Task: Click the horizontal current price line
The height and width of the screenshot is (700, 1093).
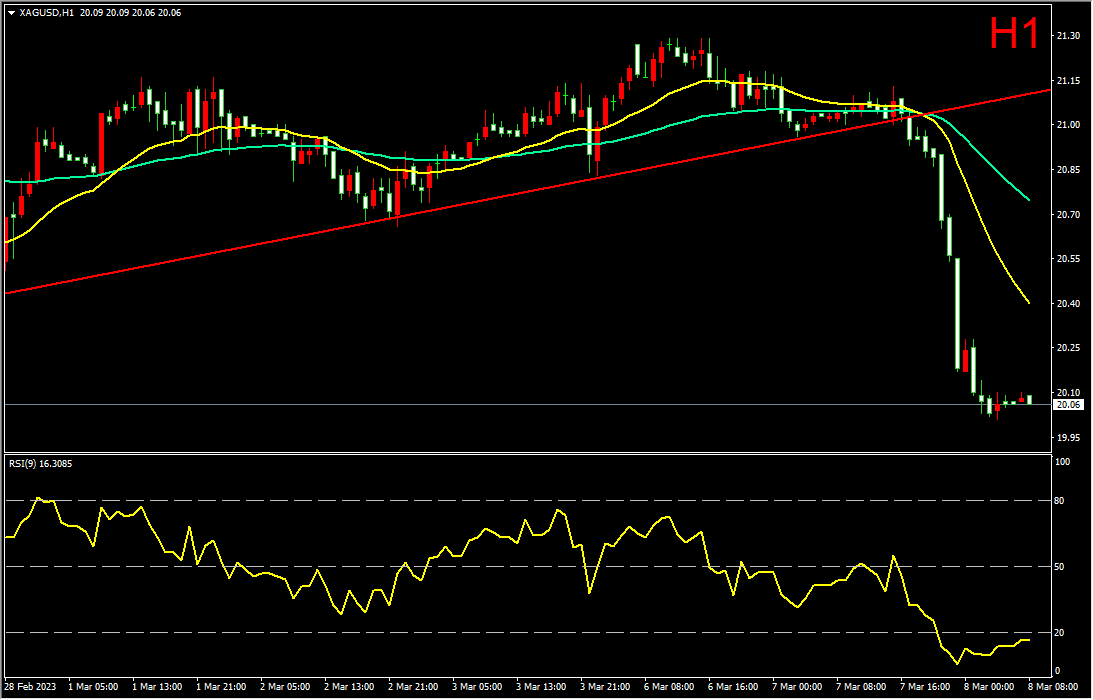Action: (x=530, y=404)
